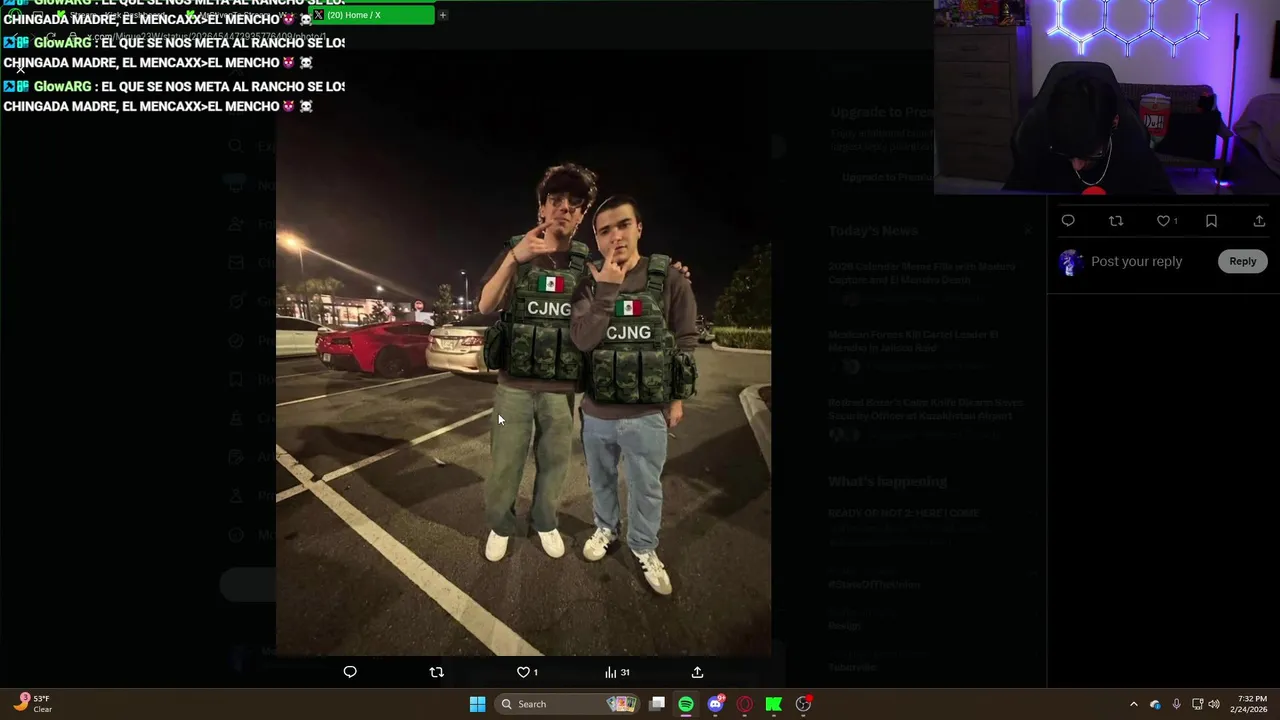Click the Reply button
The image size is (1280, 720).
[1243, 261]
